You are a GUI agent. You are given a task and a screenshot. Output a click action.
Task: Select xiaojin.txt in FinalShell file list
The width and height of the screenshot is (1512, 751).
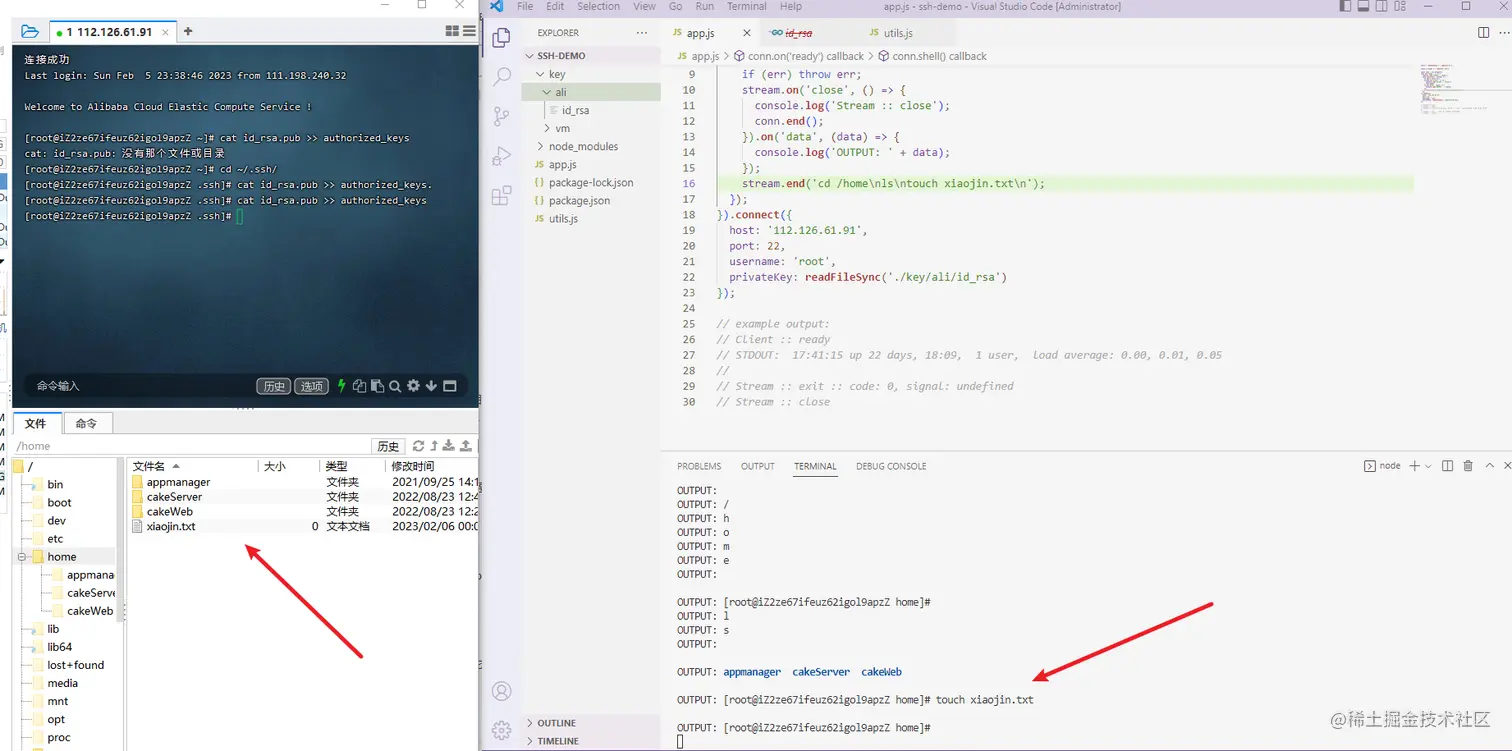tap(171, 526)
